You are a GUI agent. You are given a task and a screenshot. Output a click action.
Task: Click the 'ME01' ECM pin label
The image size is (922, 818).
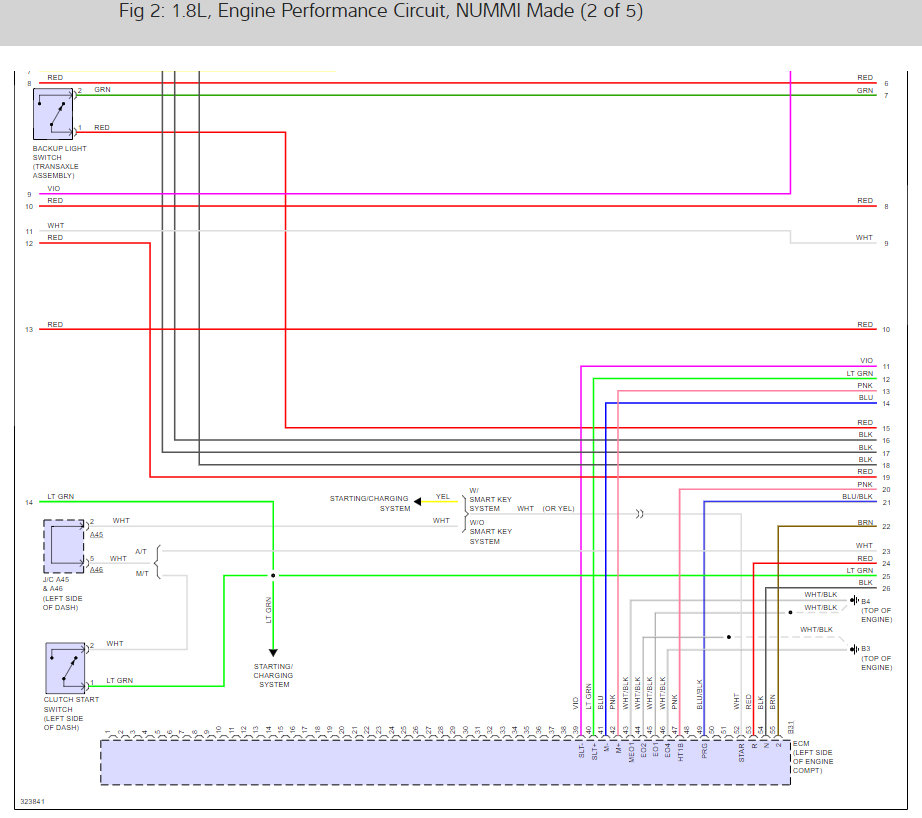631,752
